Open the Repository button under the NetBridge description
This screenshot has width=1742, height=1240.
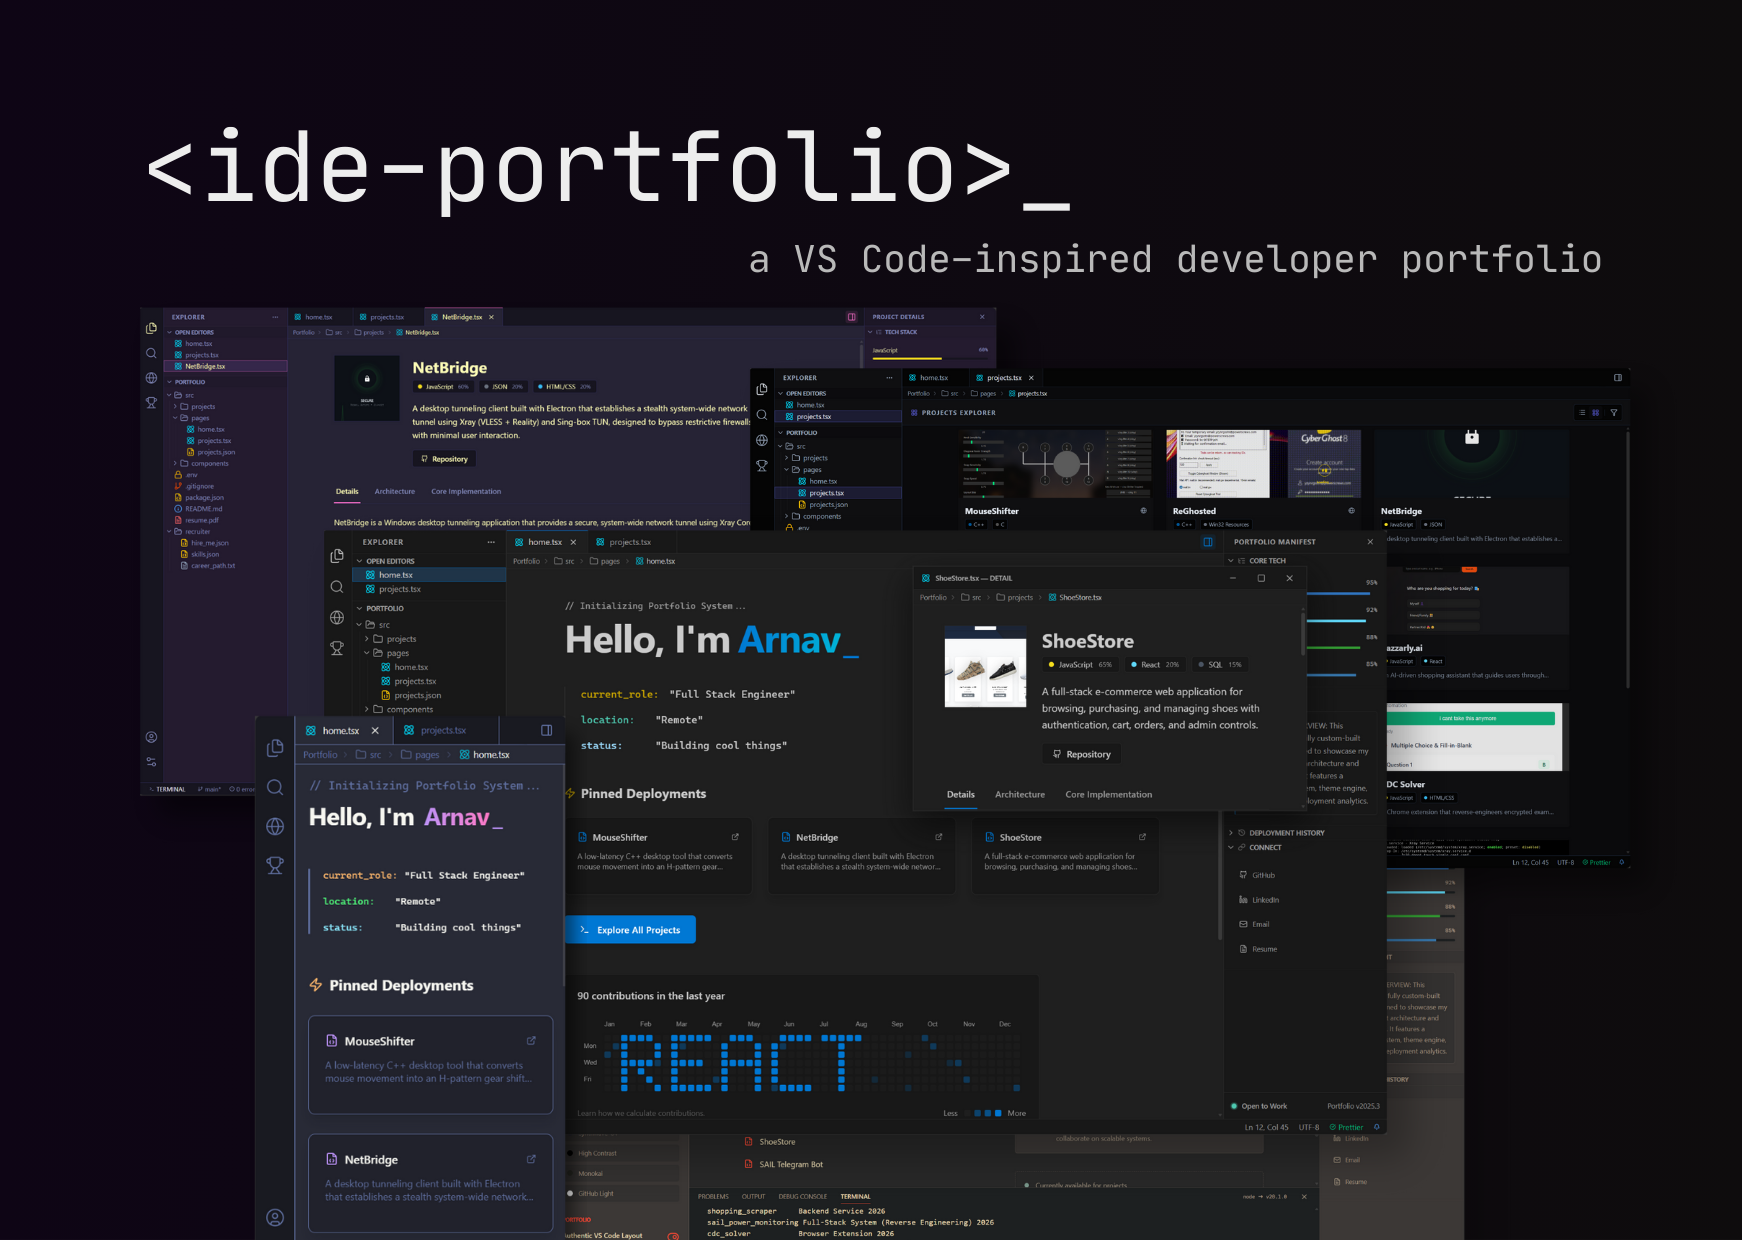[444, 459]
